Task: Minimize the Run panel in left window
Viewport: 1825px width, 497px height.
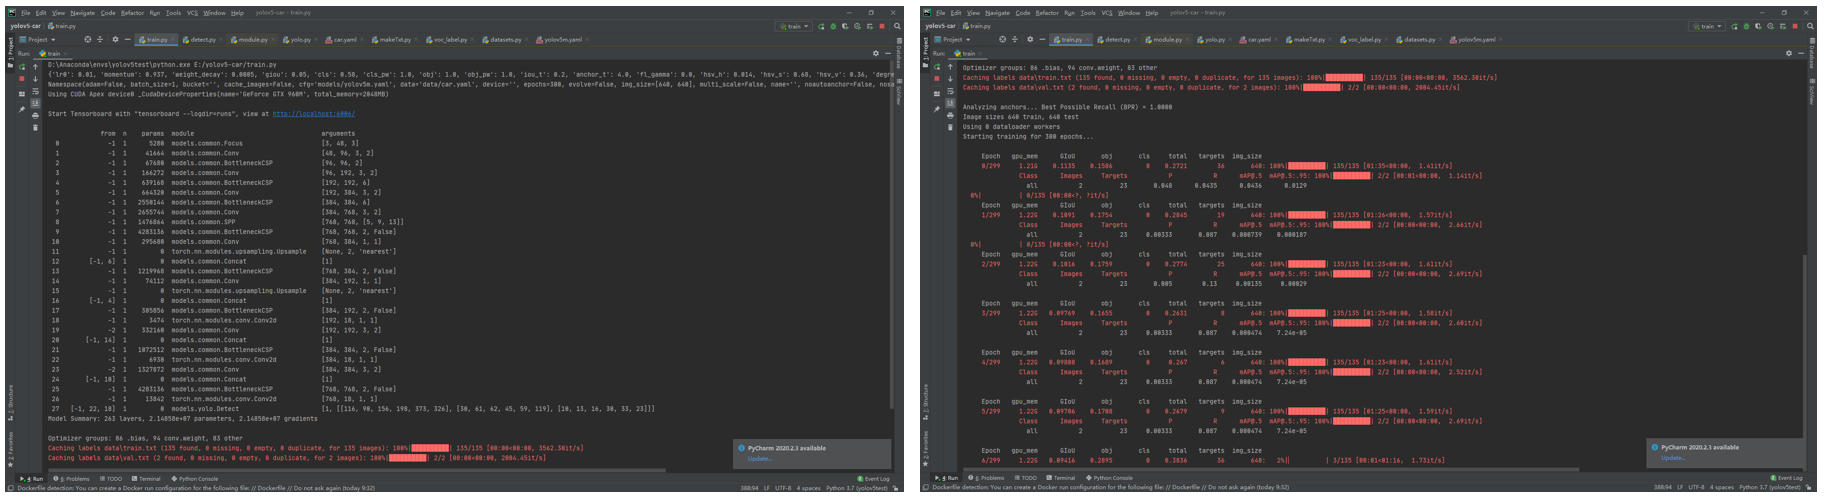Action: click(x=888, y=53)
